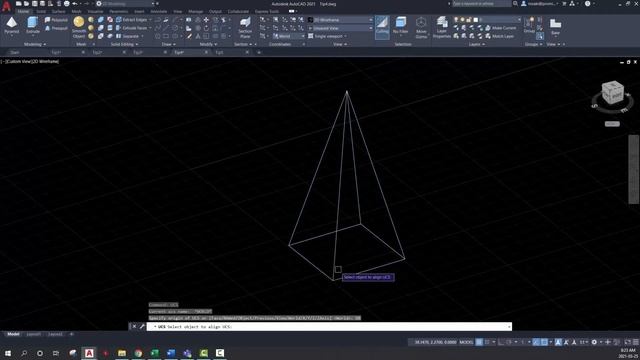Screen dimensions: 640x360
Task: Click the command line input field
Action: coord(329,327)
